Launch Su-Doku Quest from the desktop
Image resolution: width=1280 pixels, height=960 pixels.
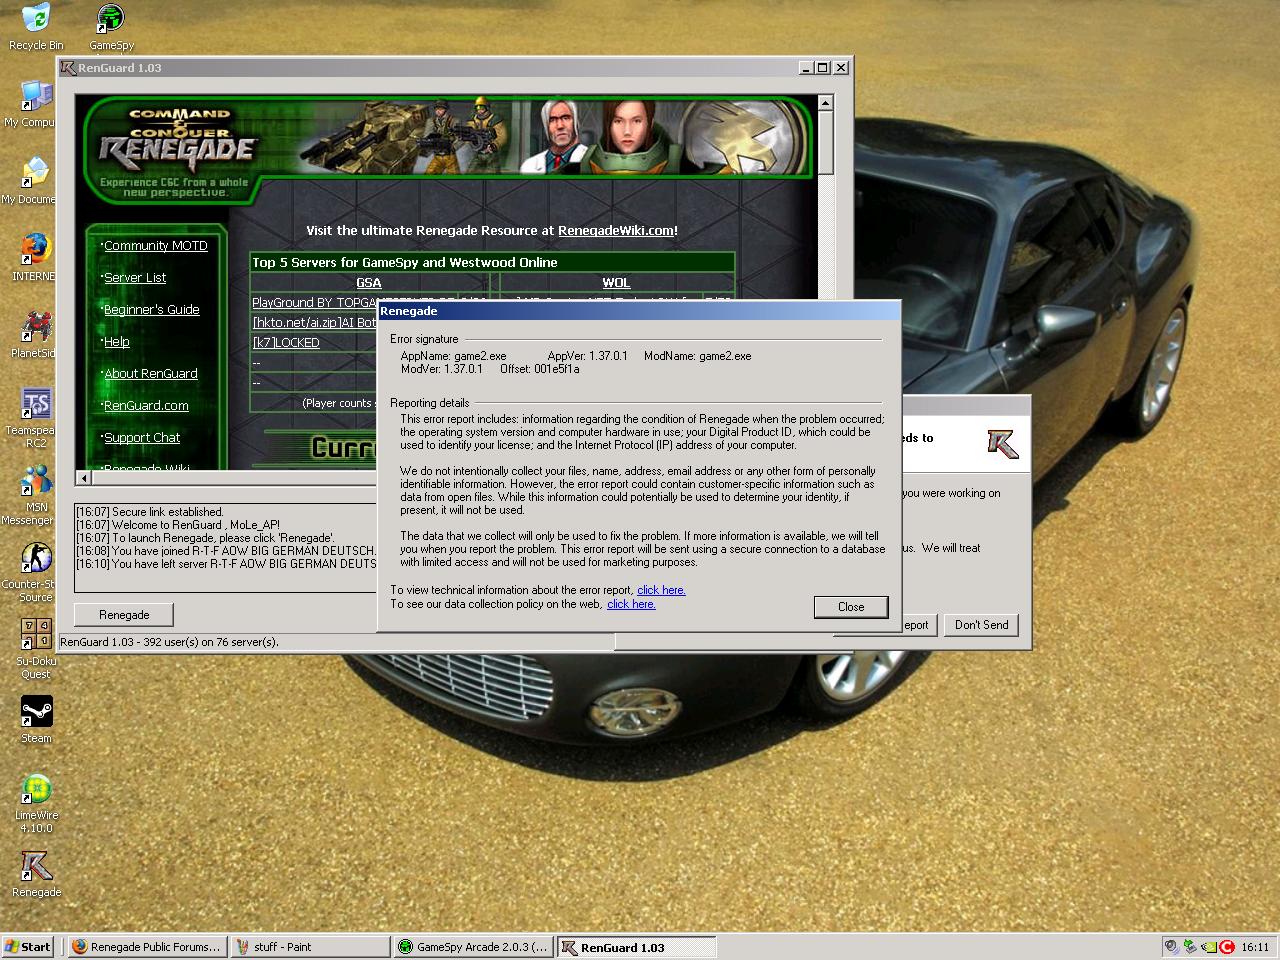[x=36, y=635]
